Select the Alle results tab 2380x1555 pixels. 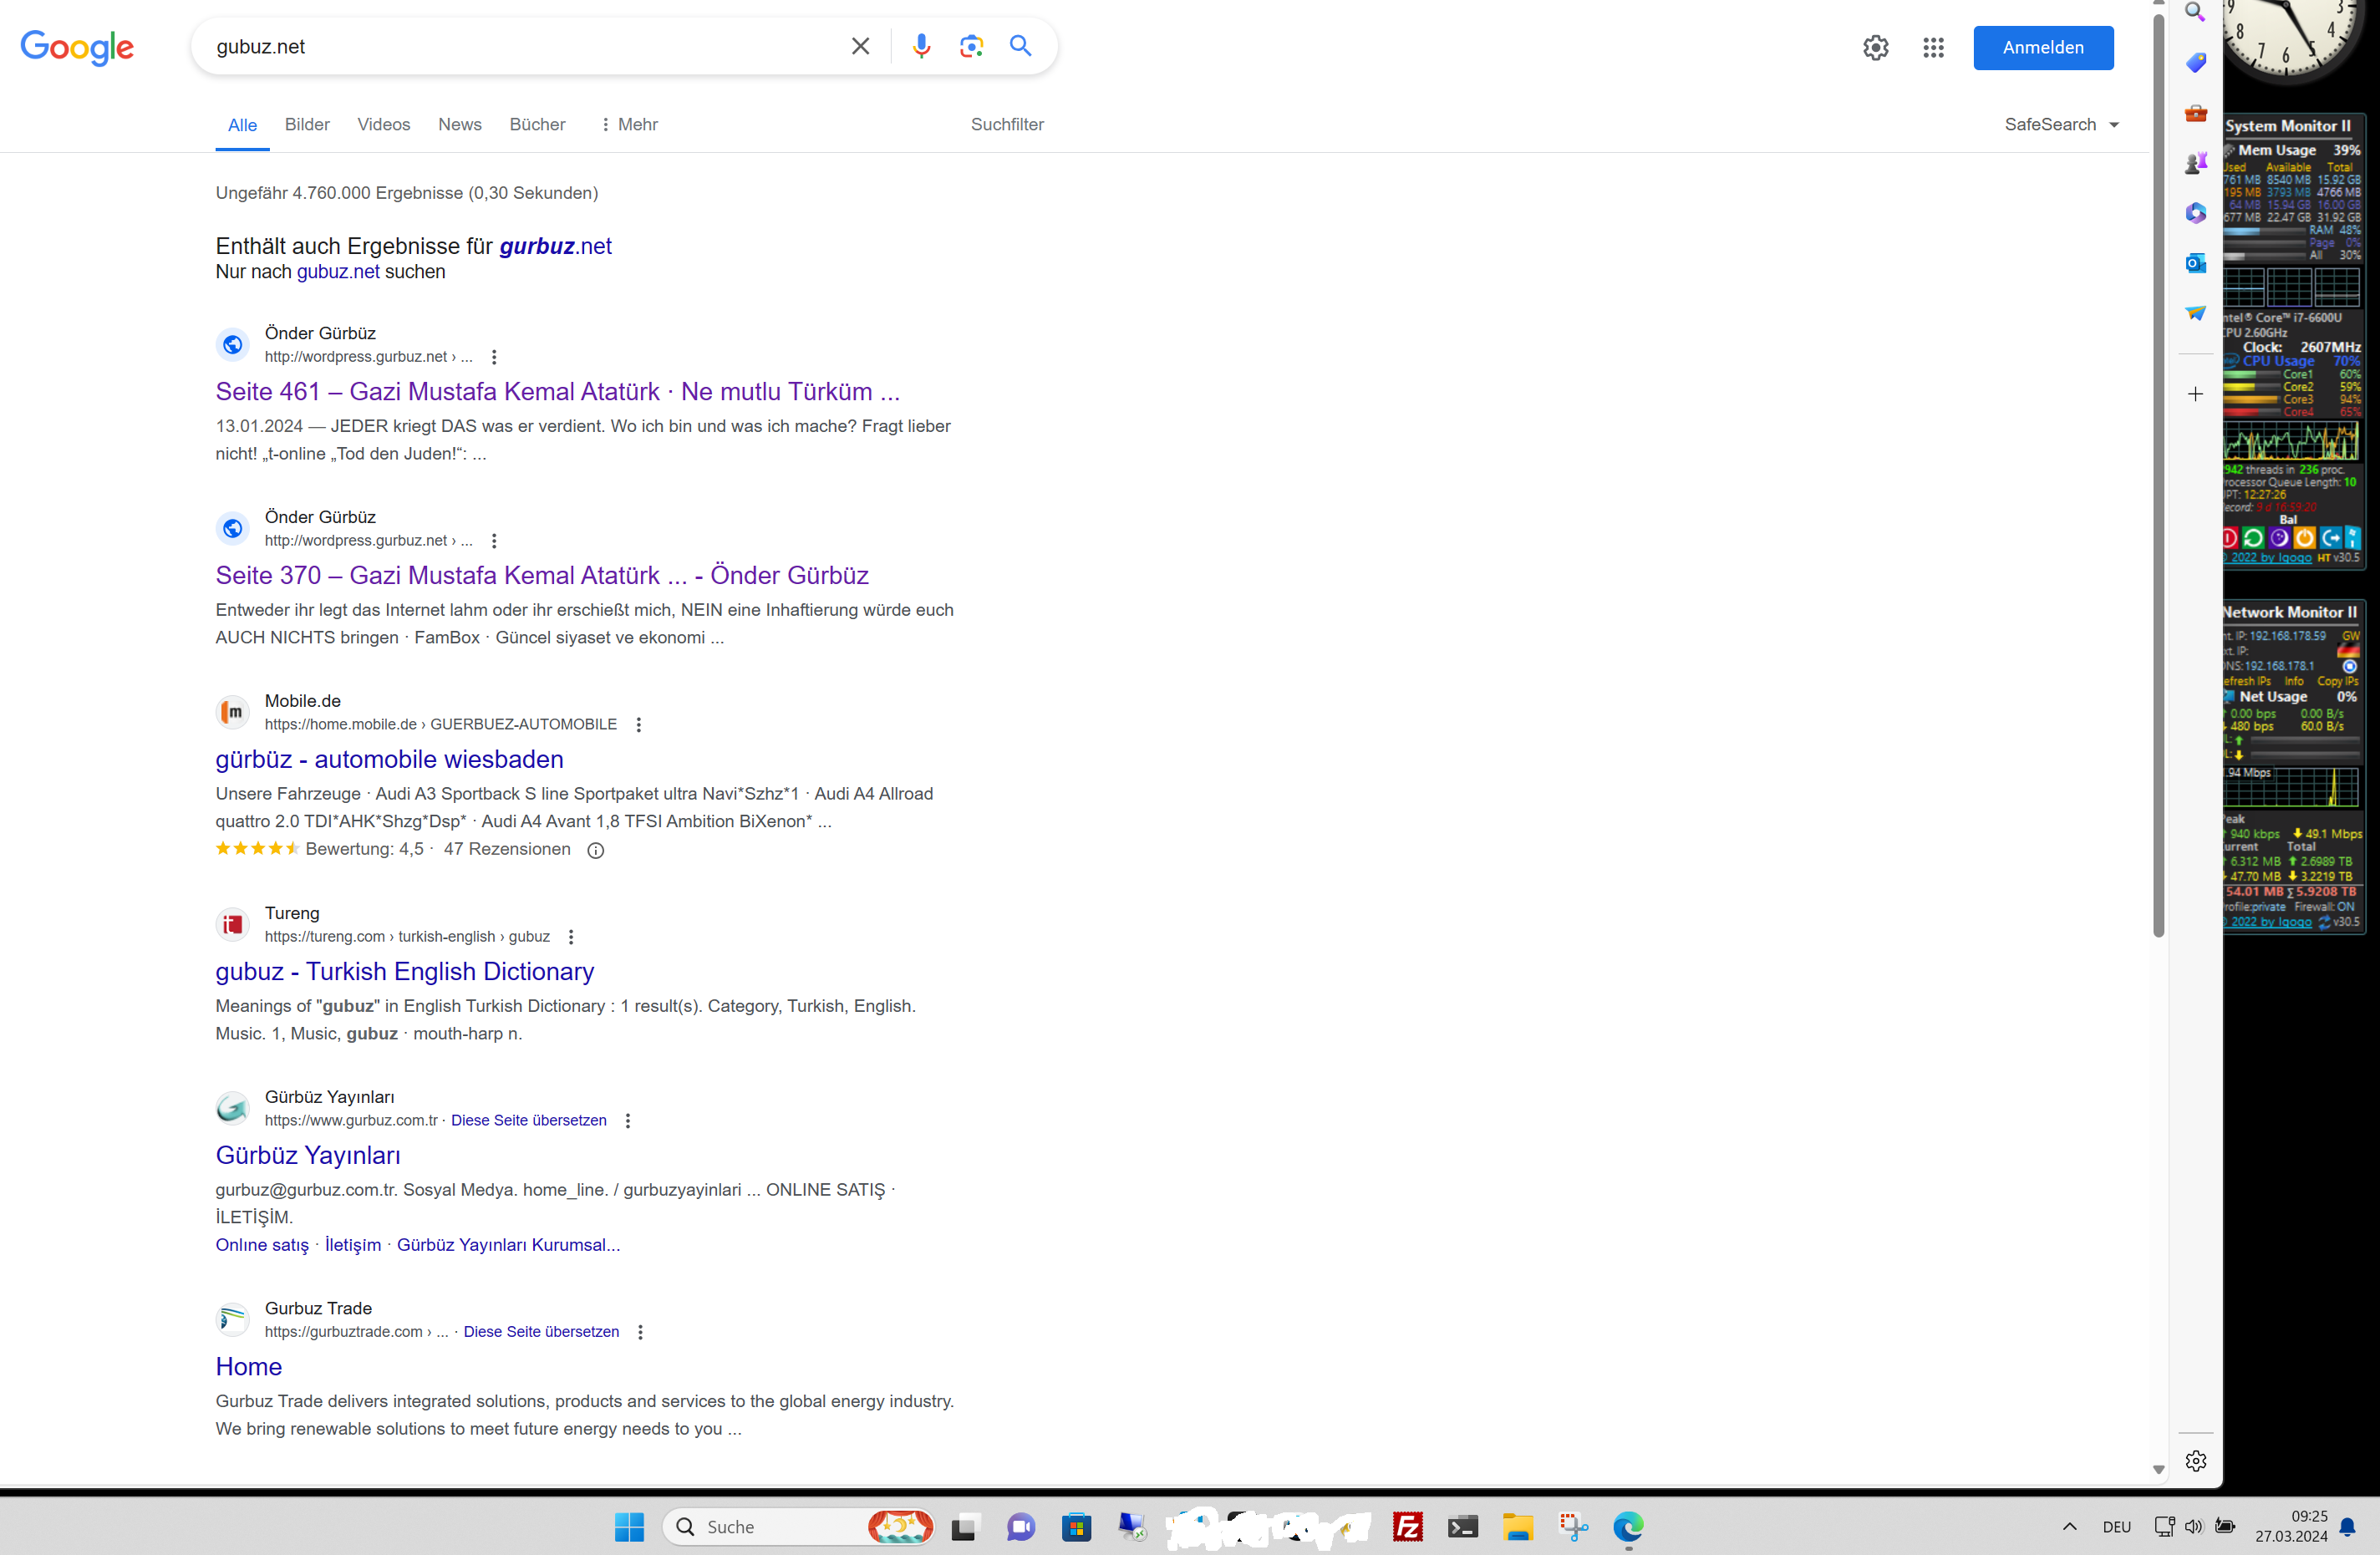tap(242, 125)
